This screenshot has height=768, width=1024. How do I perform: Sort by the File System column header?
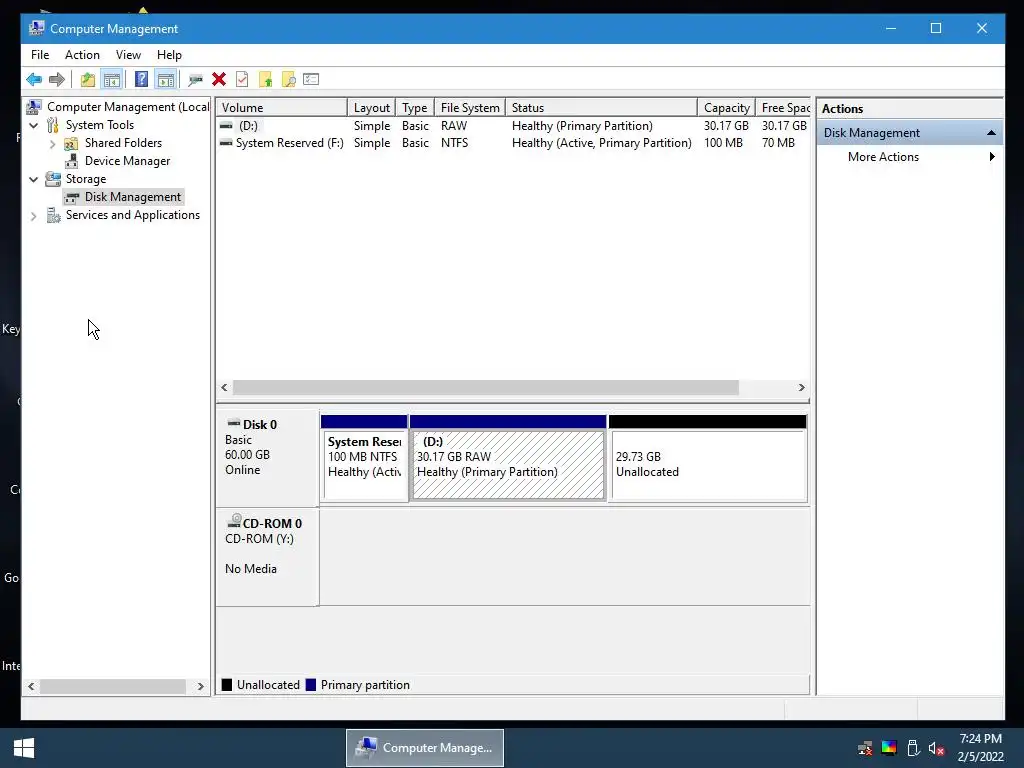(470, 108)
